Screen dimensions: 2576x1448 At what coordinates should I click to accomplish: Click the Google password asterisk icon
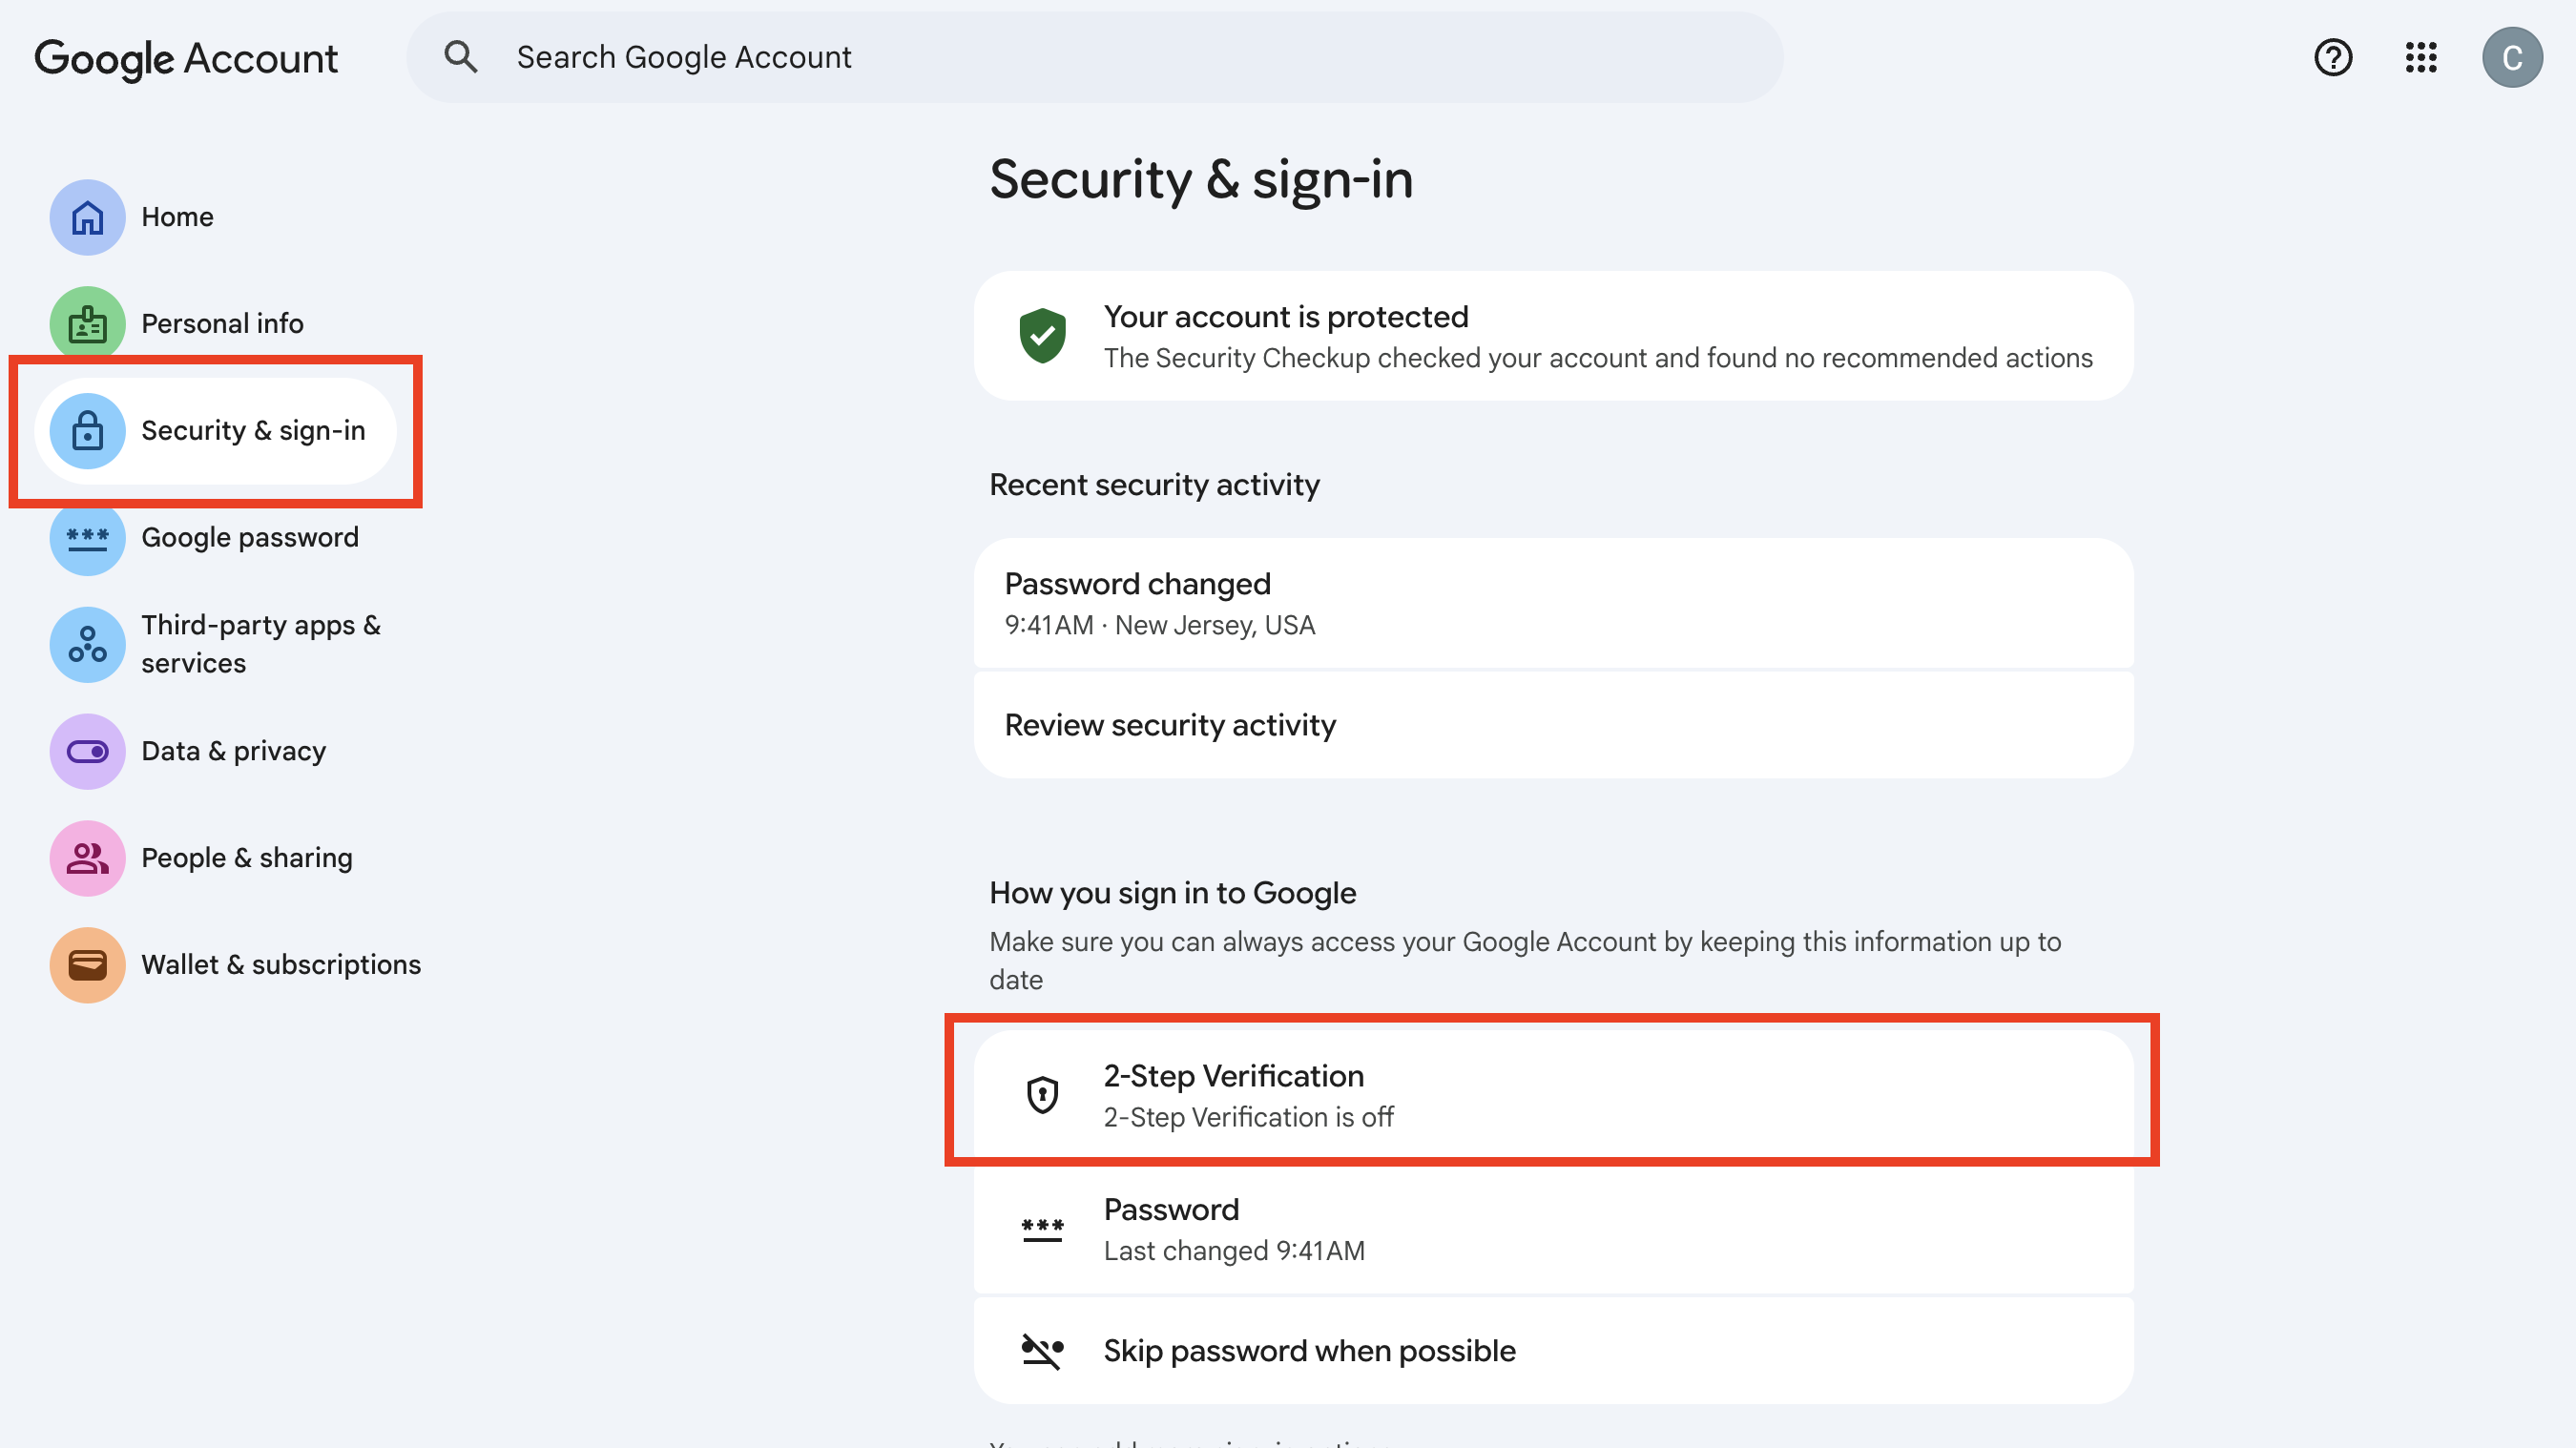(x=87, y=538)
